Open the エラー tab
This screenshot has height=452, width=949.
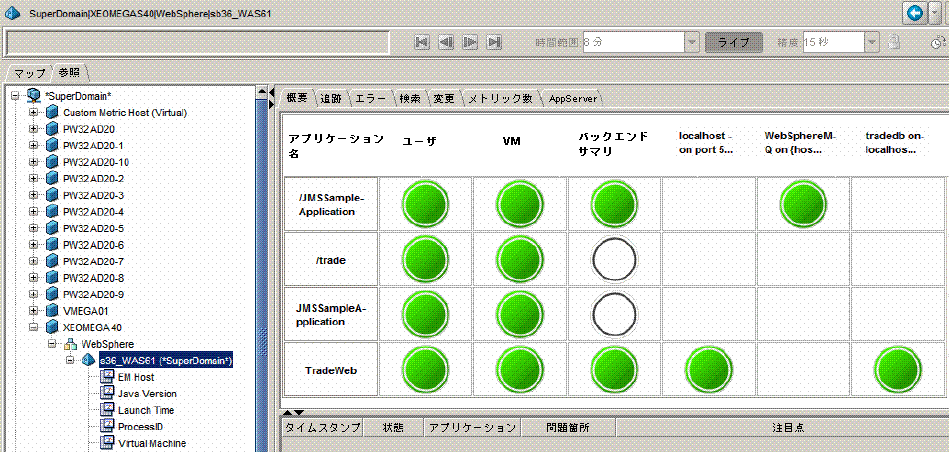[x=372, y=98]
